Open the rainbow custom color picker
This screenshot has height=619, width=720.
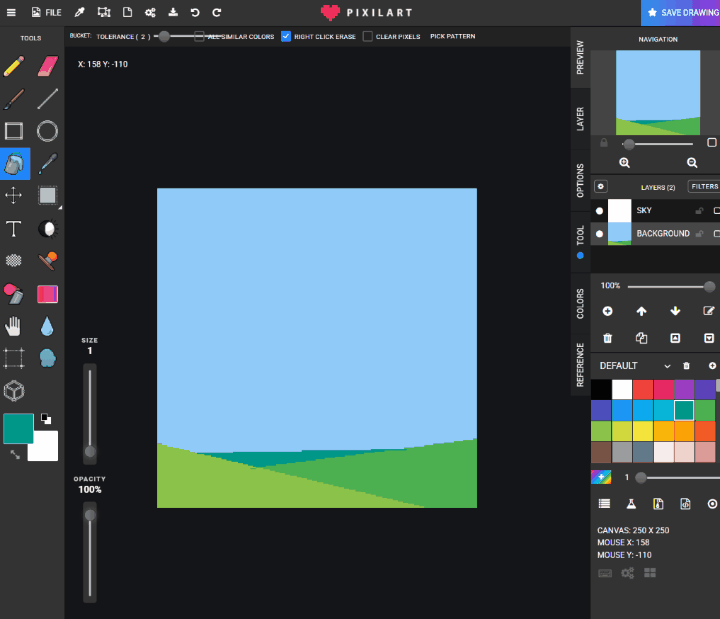[601, 477]
